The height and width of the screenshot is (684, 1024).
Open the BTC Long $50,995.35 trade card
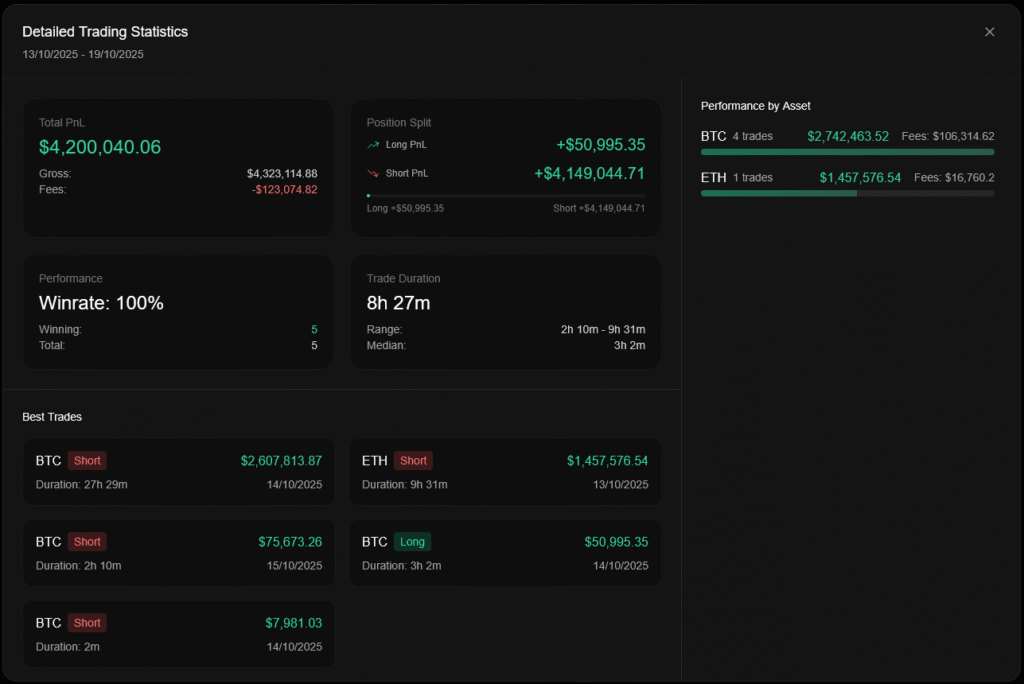(x=505, y=553)
